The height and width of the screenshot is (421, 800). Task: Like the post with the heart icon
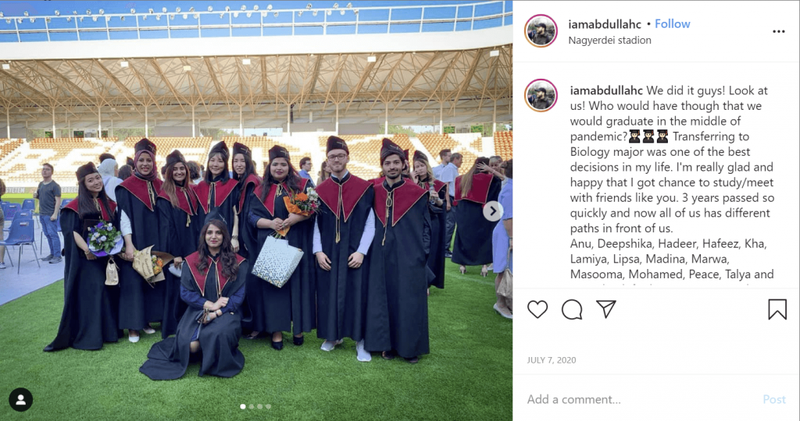(x=537, y=309)
